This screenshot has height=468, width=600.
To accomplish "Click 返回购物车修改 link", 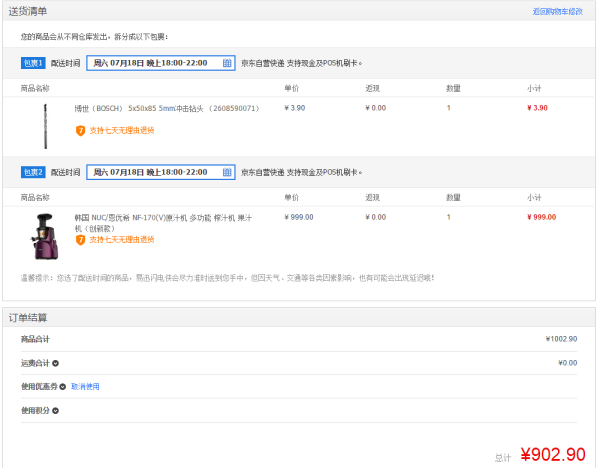I will tap(558, 11).
